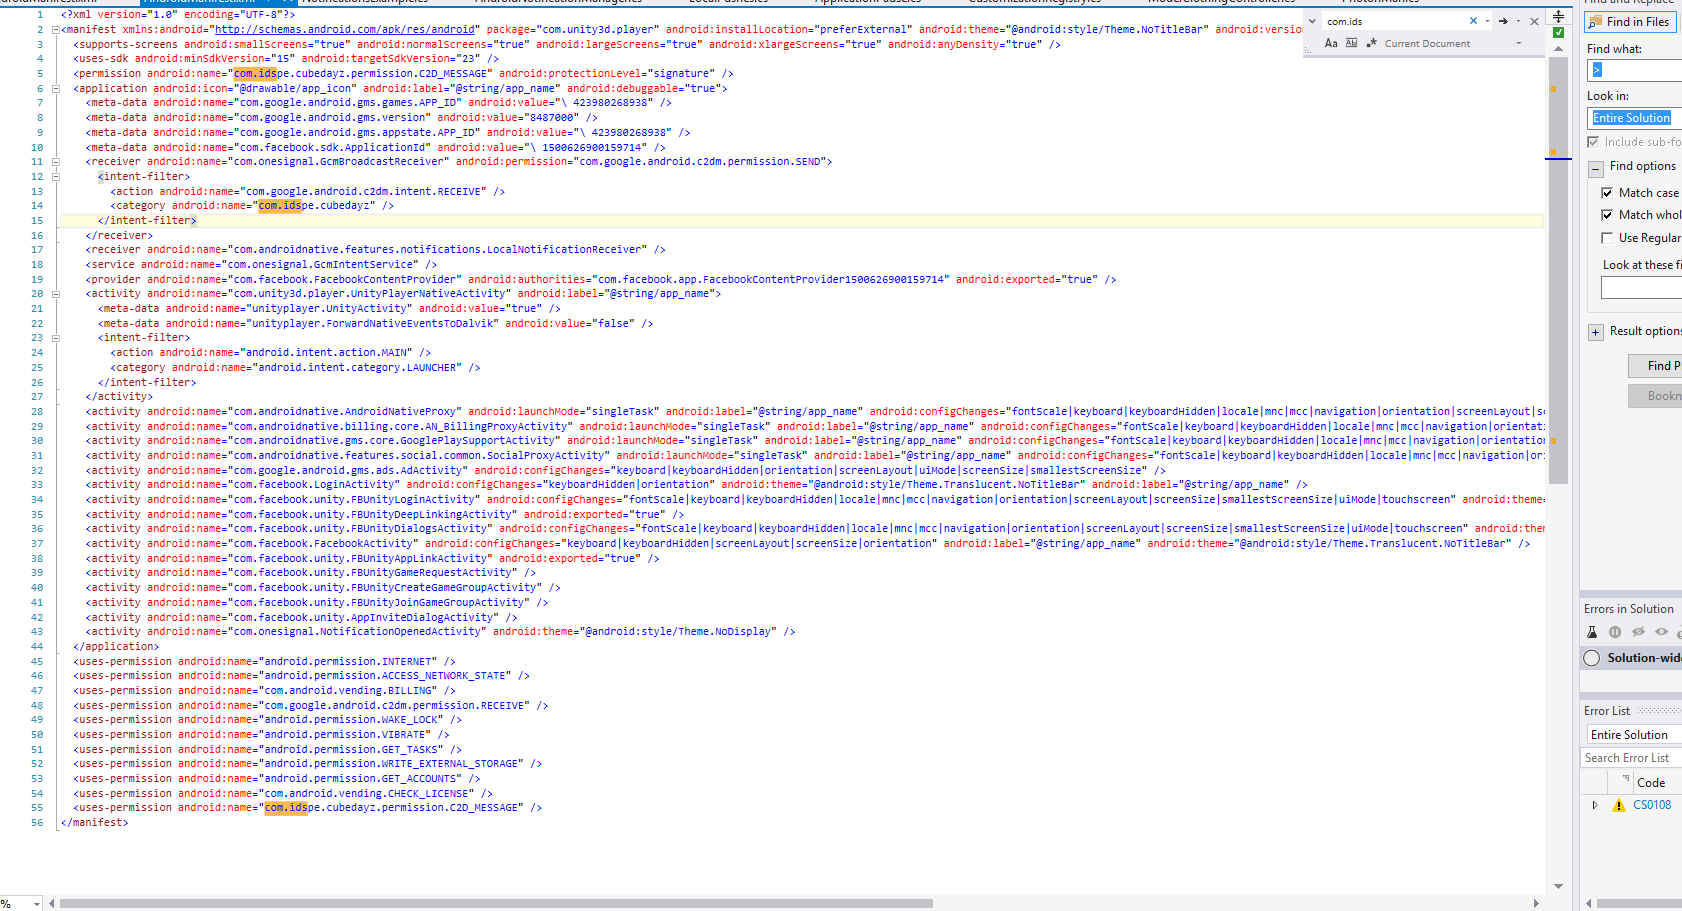The height and width of the screenshot is (911, 1682).
Task: Toggle the Match case checkbox in Find options
Action: coord(1607,193)
